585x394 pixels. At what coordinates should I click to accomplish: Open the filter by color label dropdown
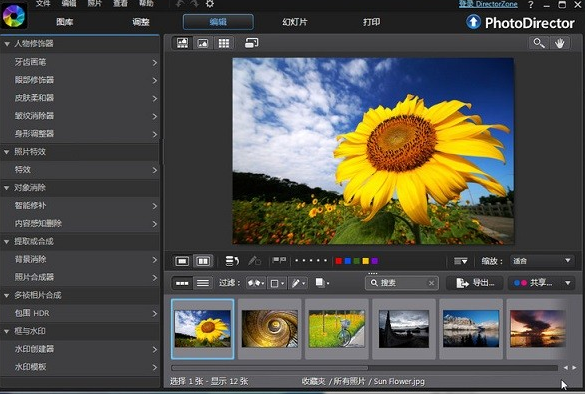pyautogui.click(x=277, y=283)
